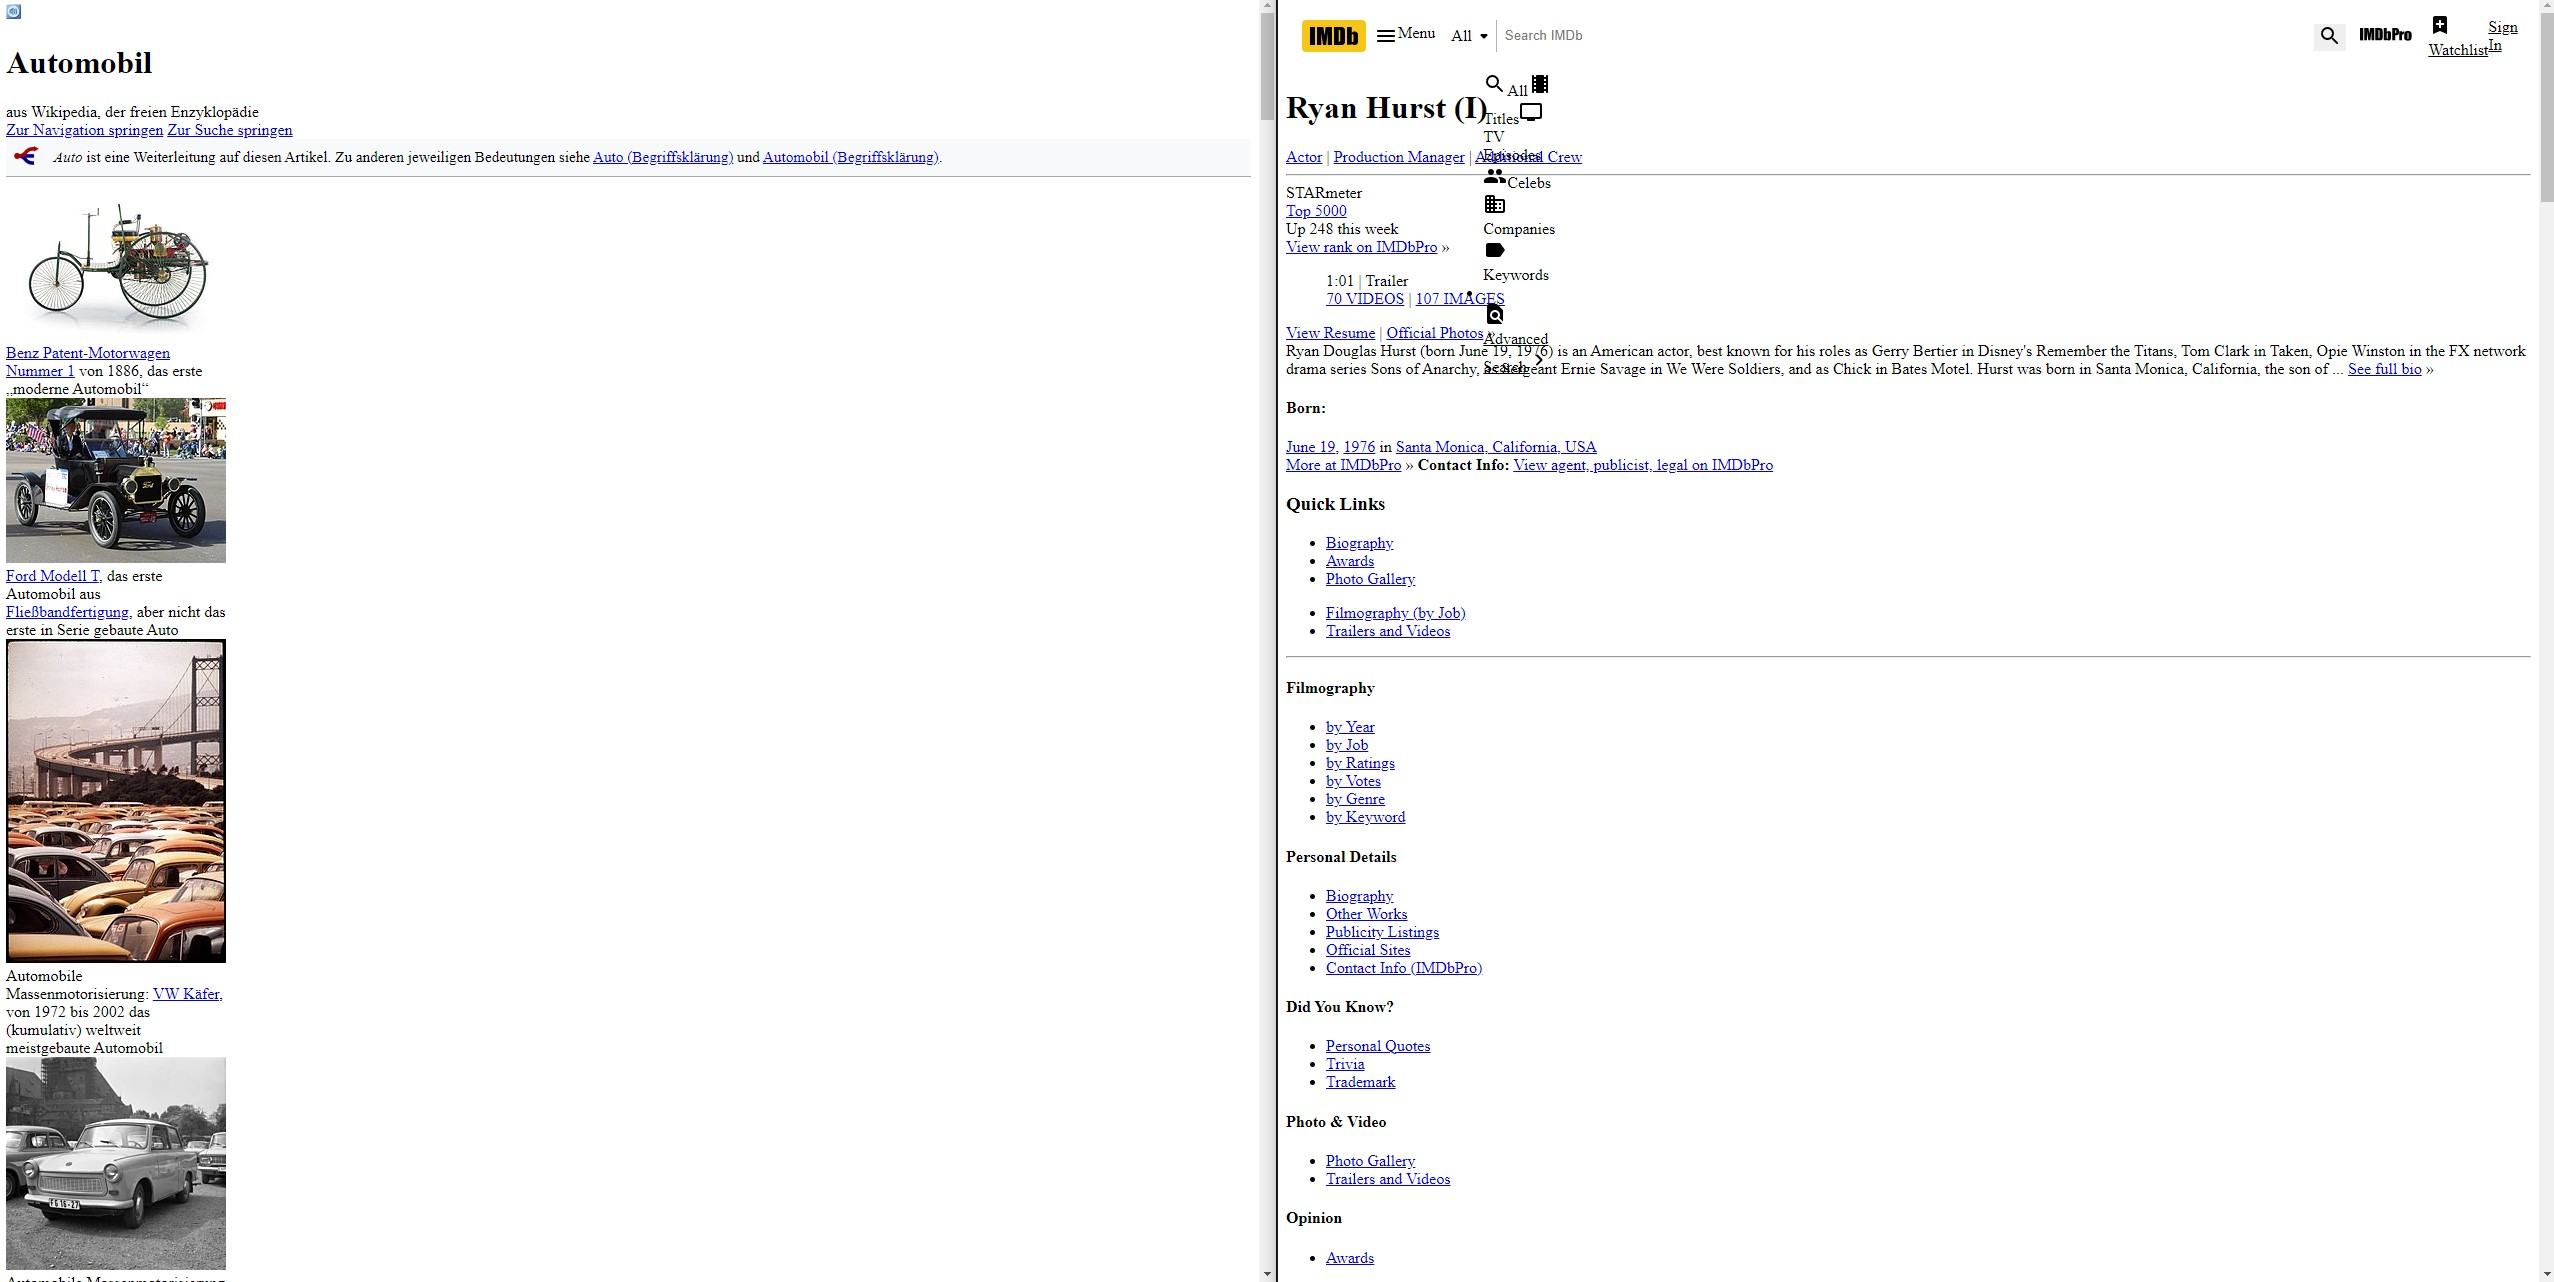Viewport: 2554px width, 1282px height.
Task: Select the Keywords tag icon
Action: (1494, 250)
